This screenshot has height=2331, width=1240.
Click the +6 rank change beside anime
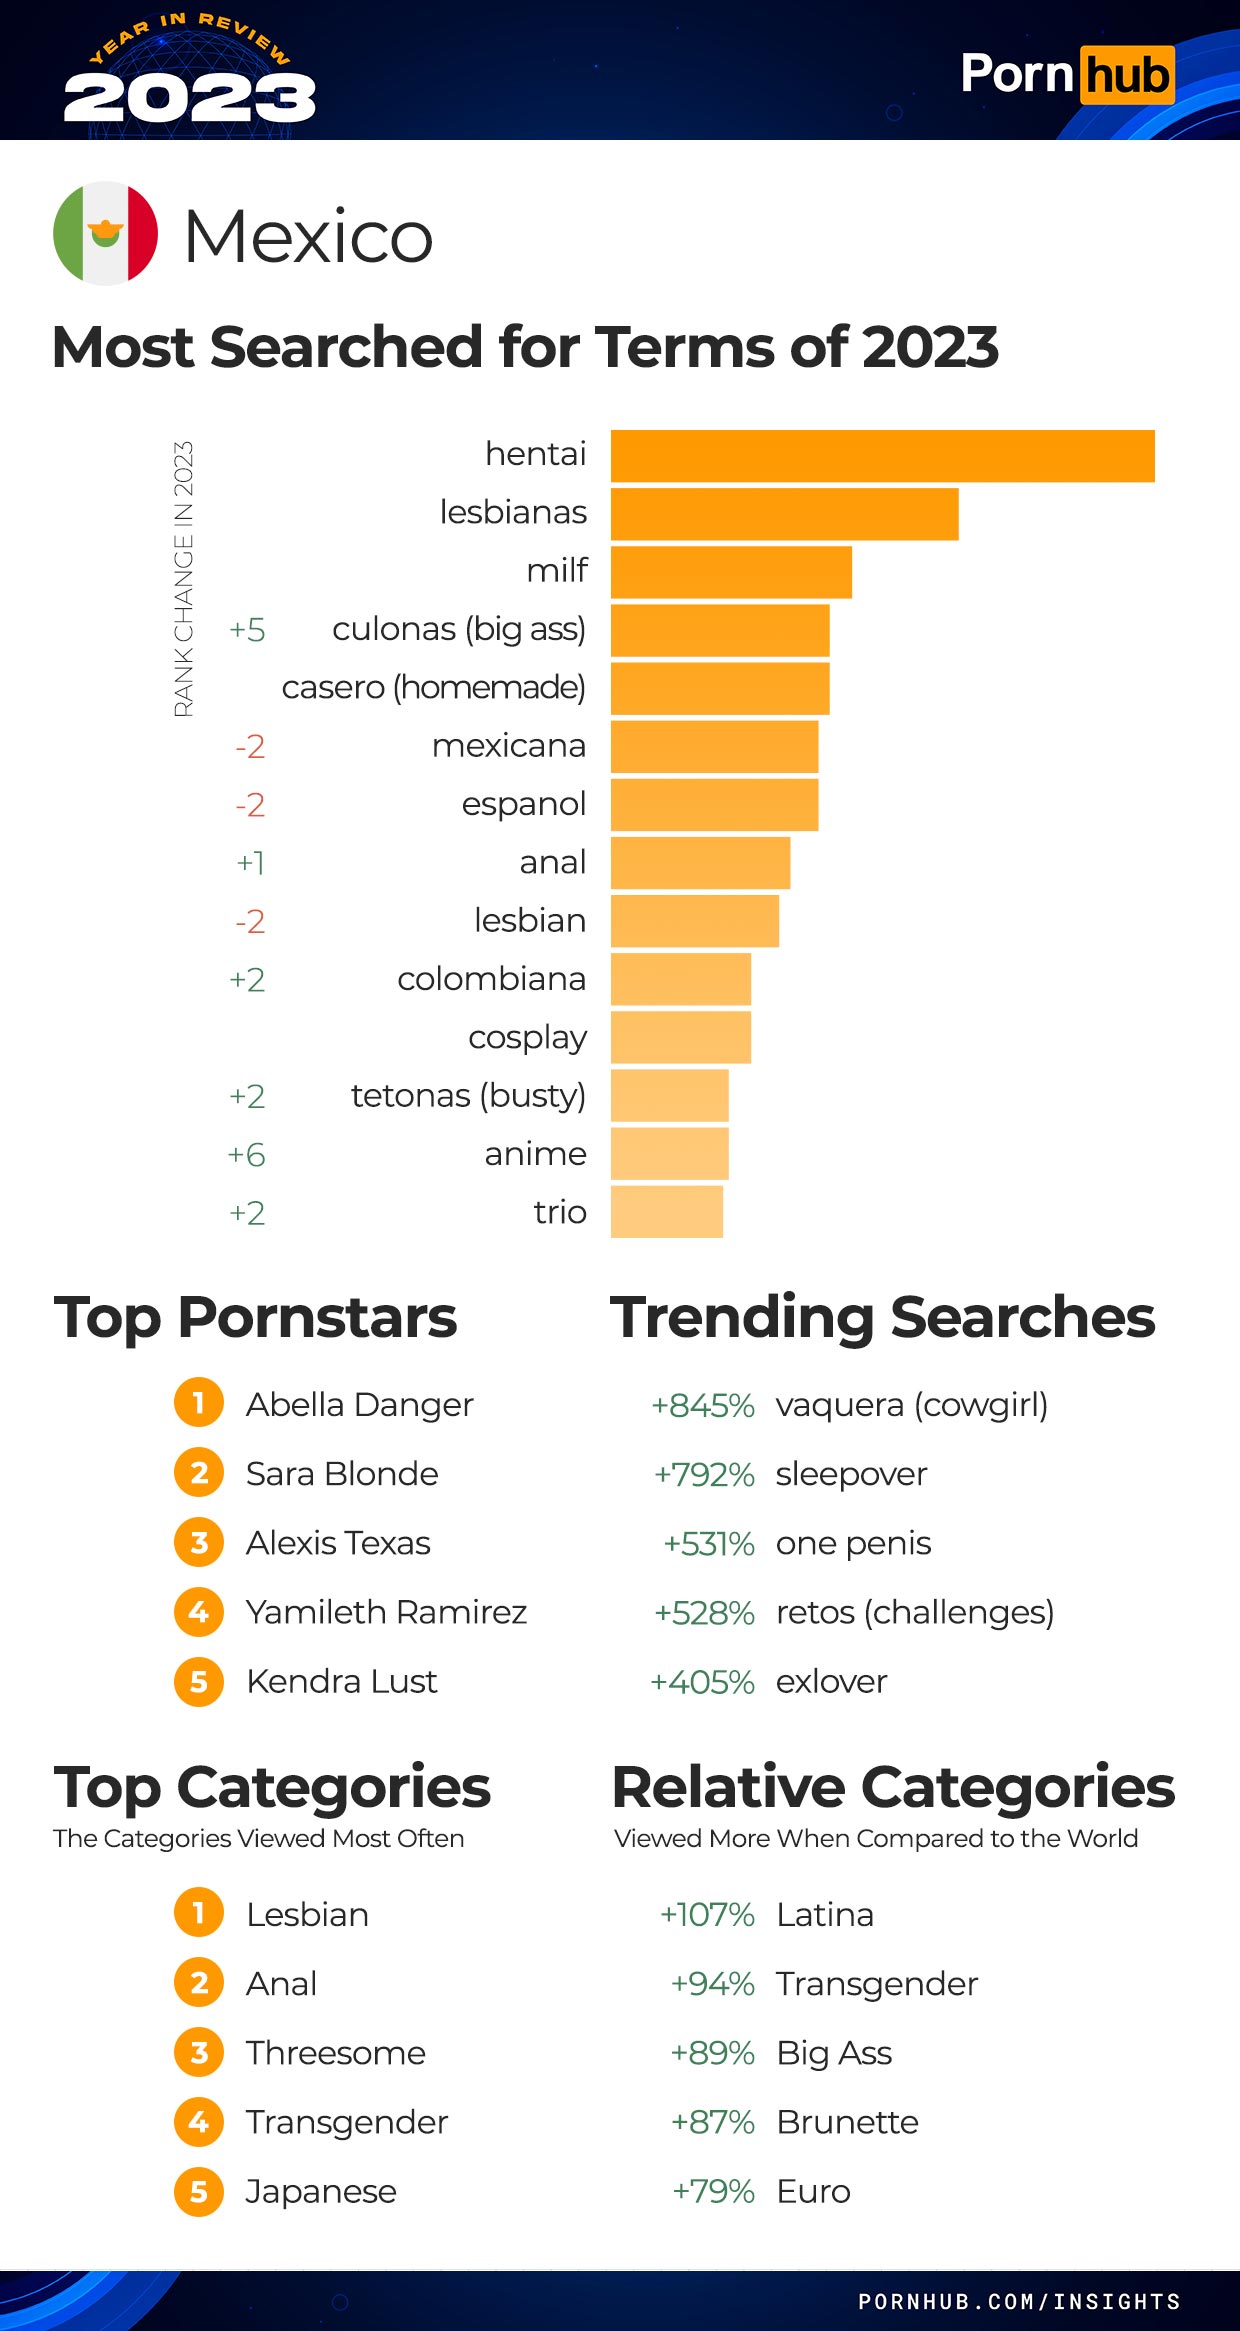click(x=247, y=1155)
